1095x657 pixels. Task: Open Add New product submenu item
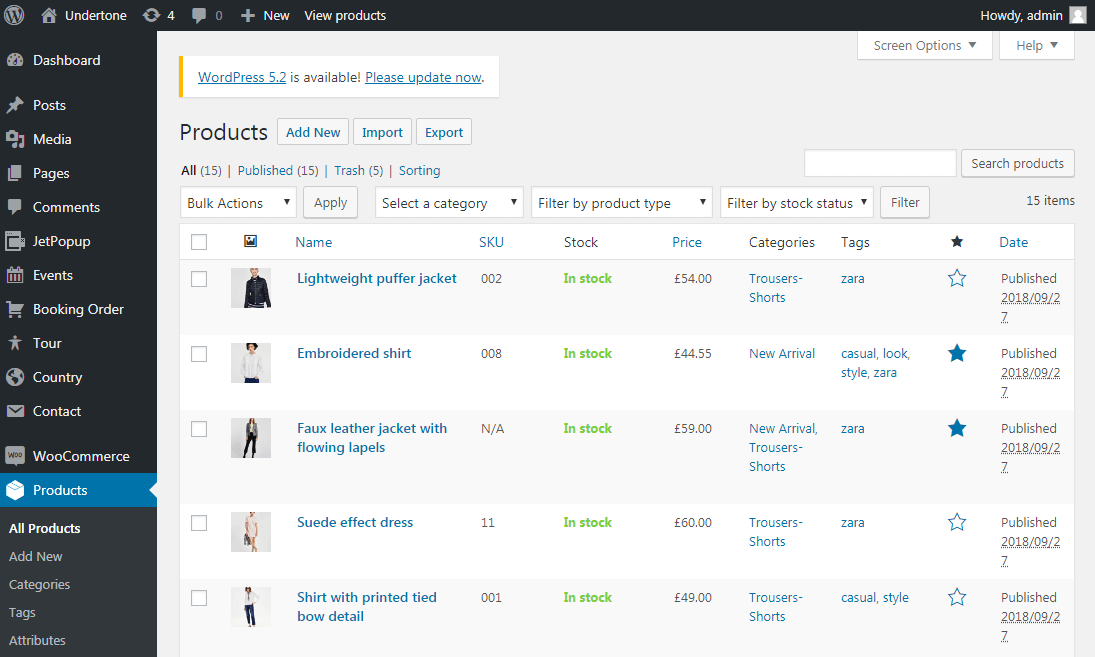point(36,556)
